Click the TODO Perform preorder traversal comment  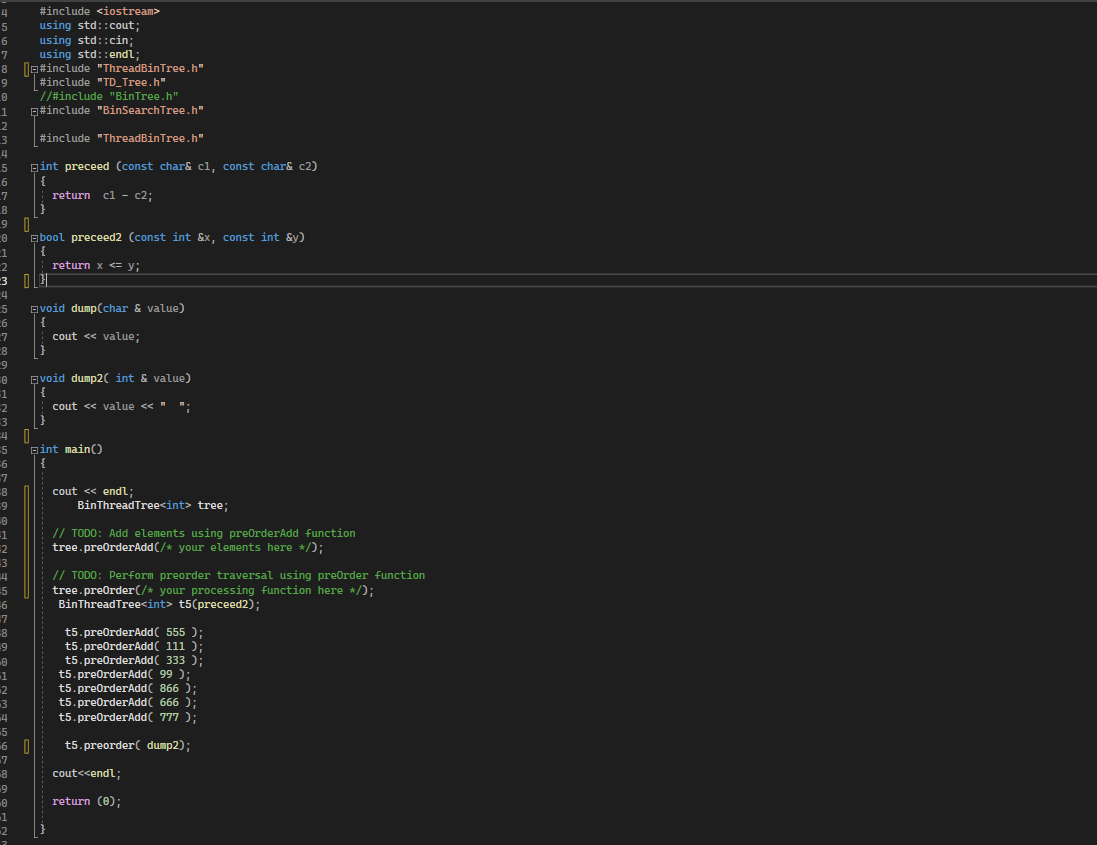click(x=239, y=576)
